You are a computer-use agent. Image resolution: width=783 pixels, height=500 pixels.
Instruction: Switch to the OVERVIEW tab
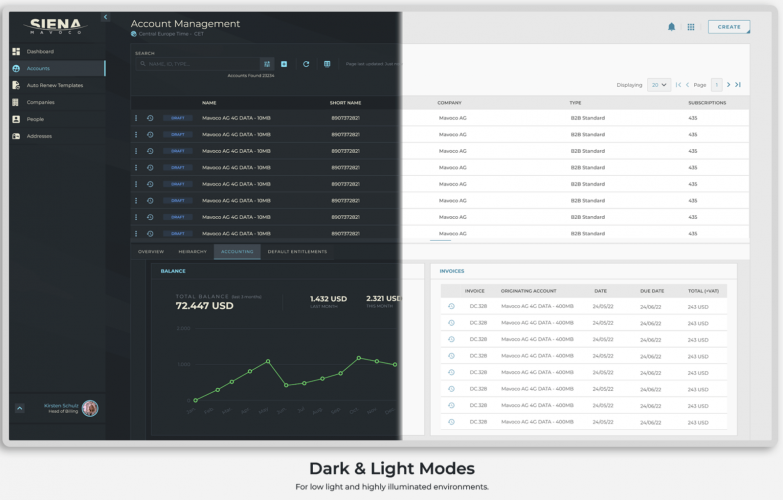tap(151, 252)
